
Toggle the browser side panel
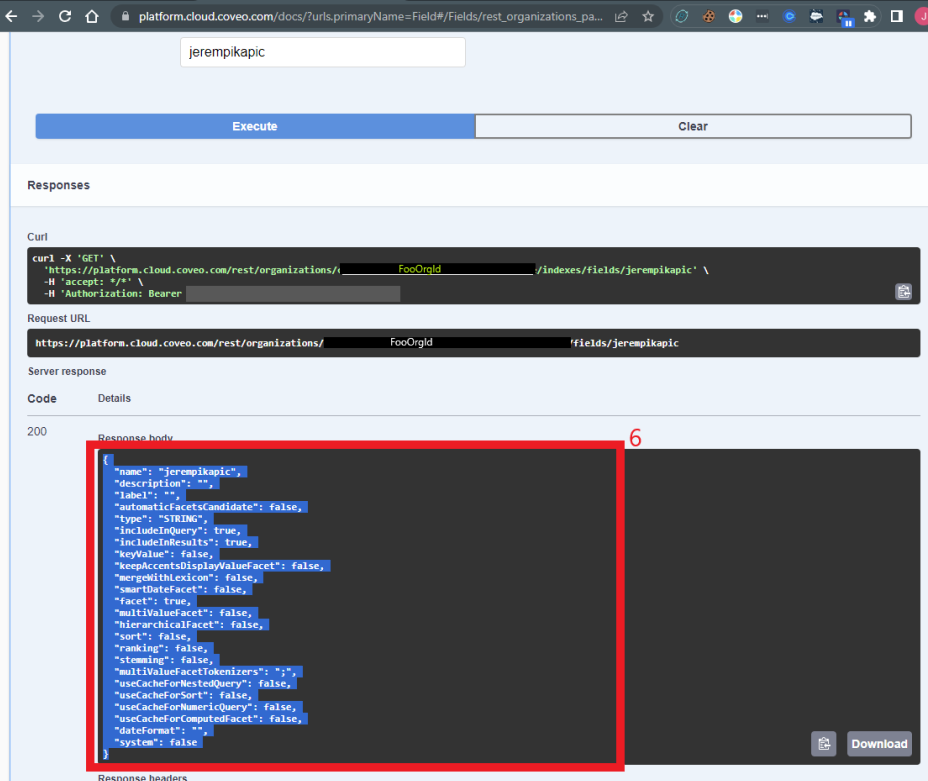897,17
